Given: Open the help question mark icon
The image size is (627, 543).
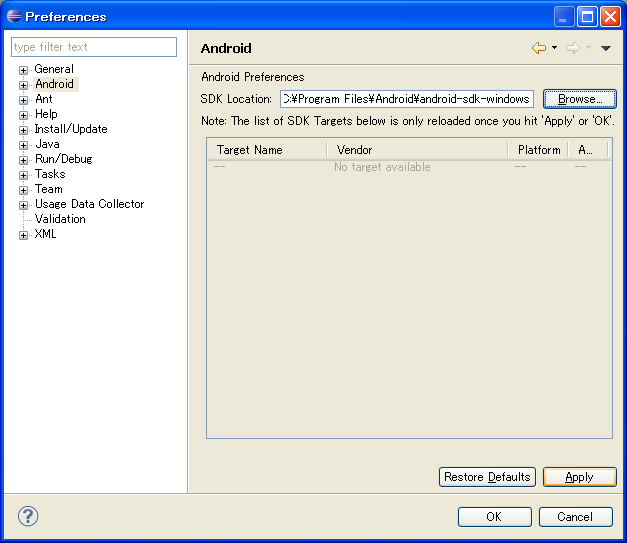Looking at the screenshot, I should (x=28, y=516).
